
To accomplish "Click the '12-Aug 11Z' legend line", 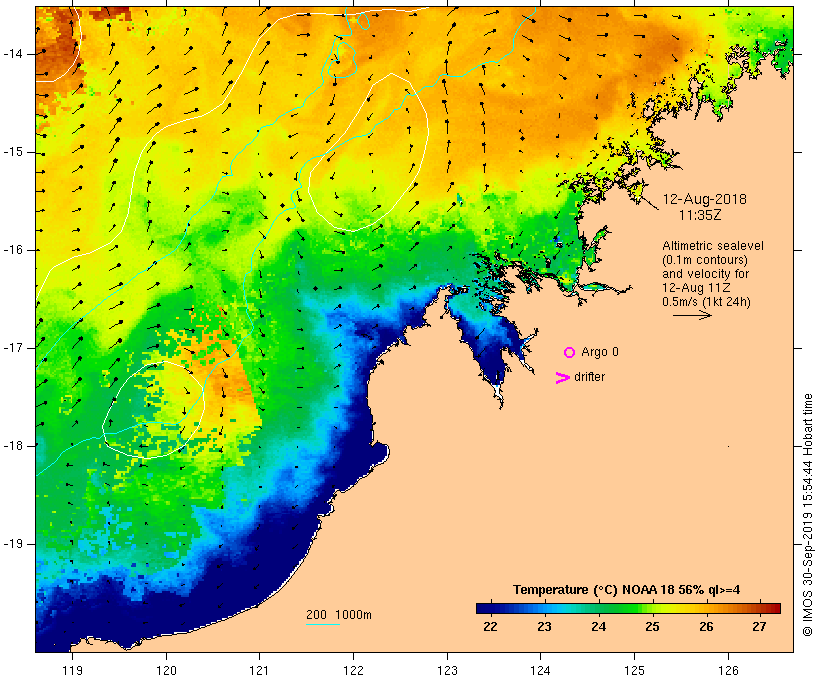I will click(696, 288).
